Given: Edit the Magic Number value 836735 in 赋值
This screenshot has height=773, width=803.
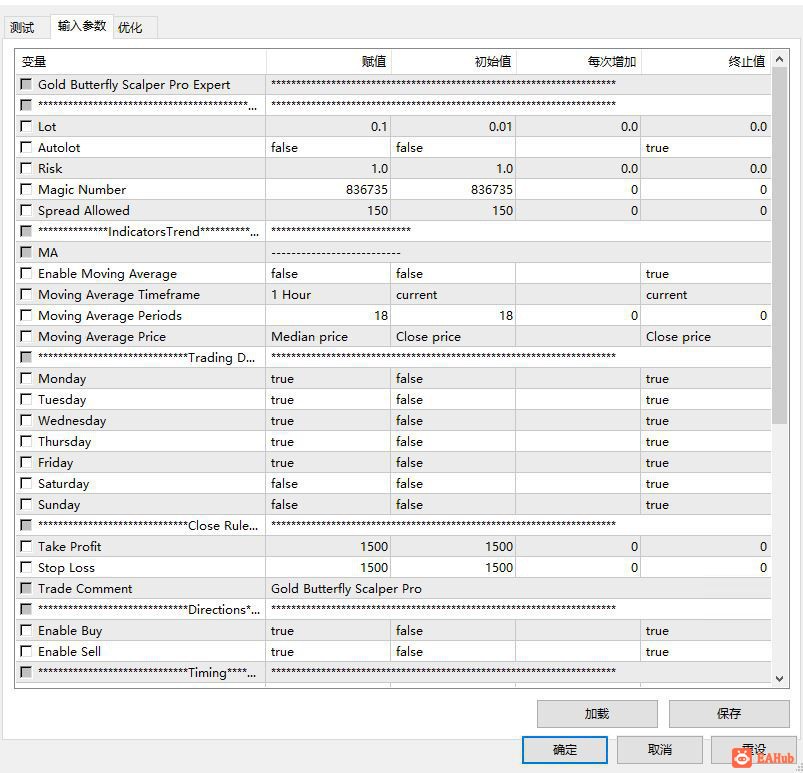Looking at the screenshot, I should (328, 190).
